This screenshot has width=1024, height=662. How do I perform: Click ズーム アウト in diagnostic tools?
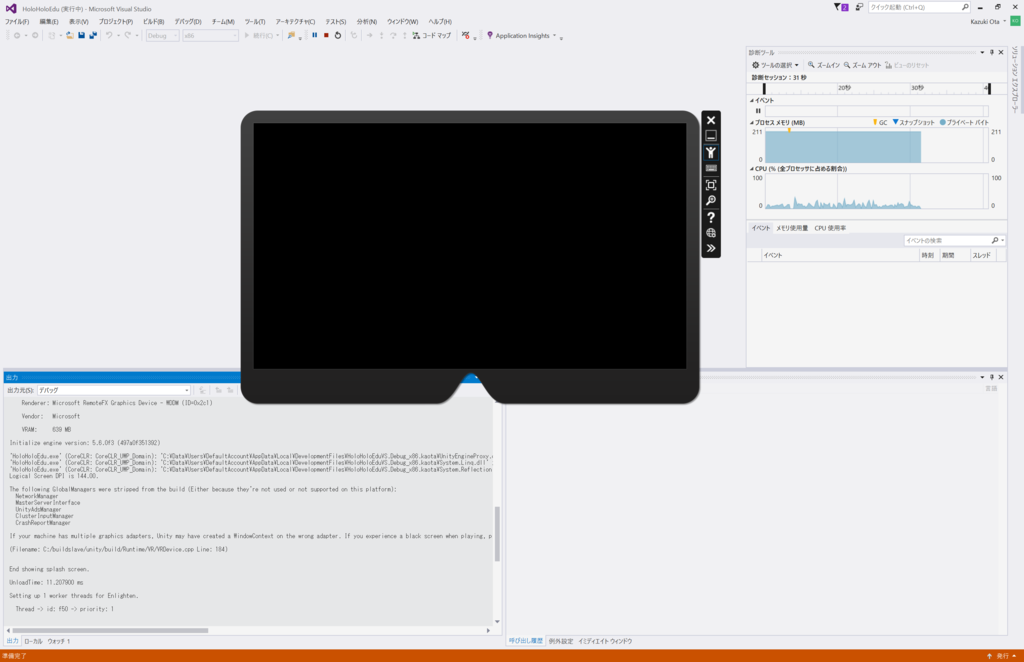click(862, 65)
